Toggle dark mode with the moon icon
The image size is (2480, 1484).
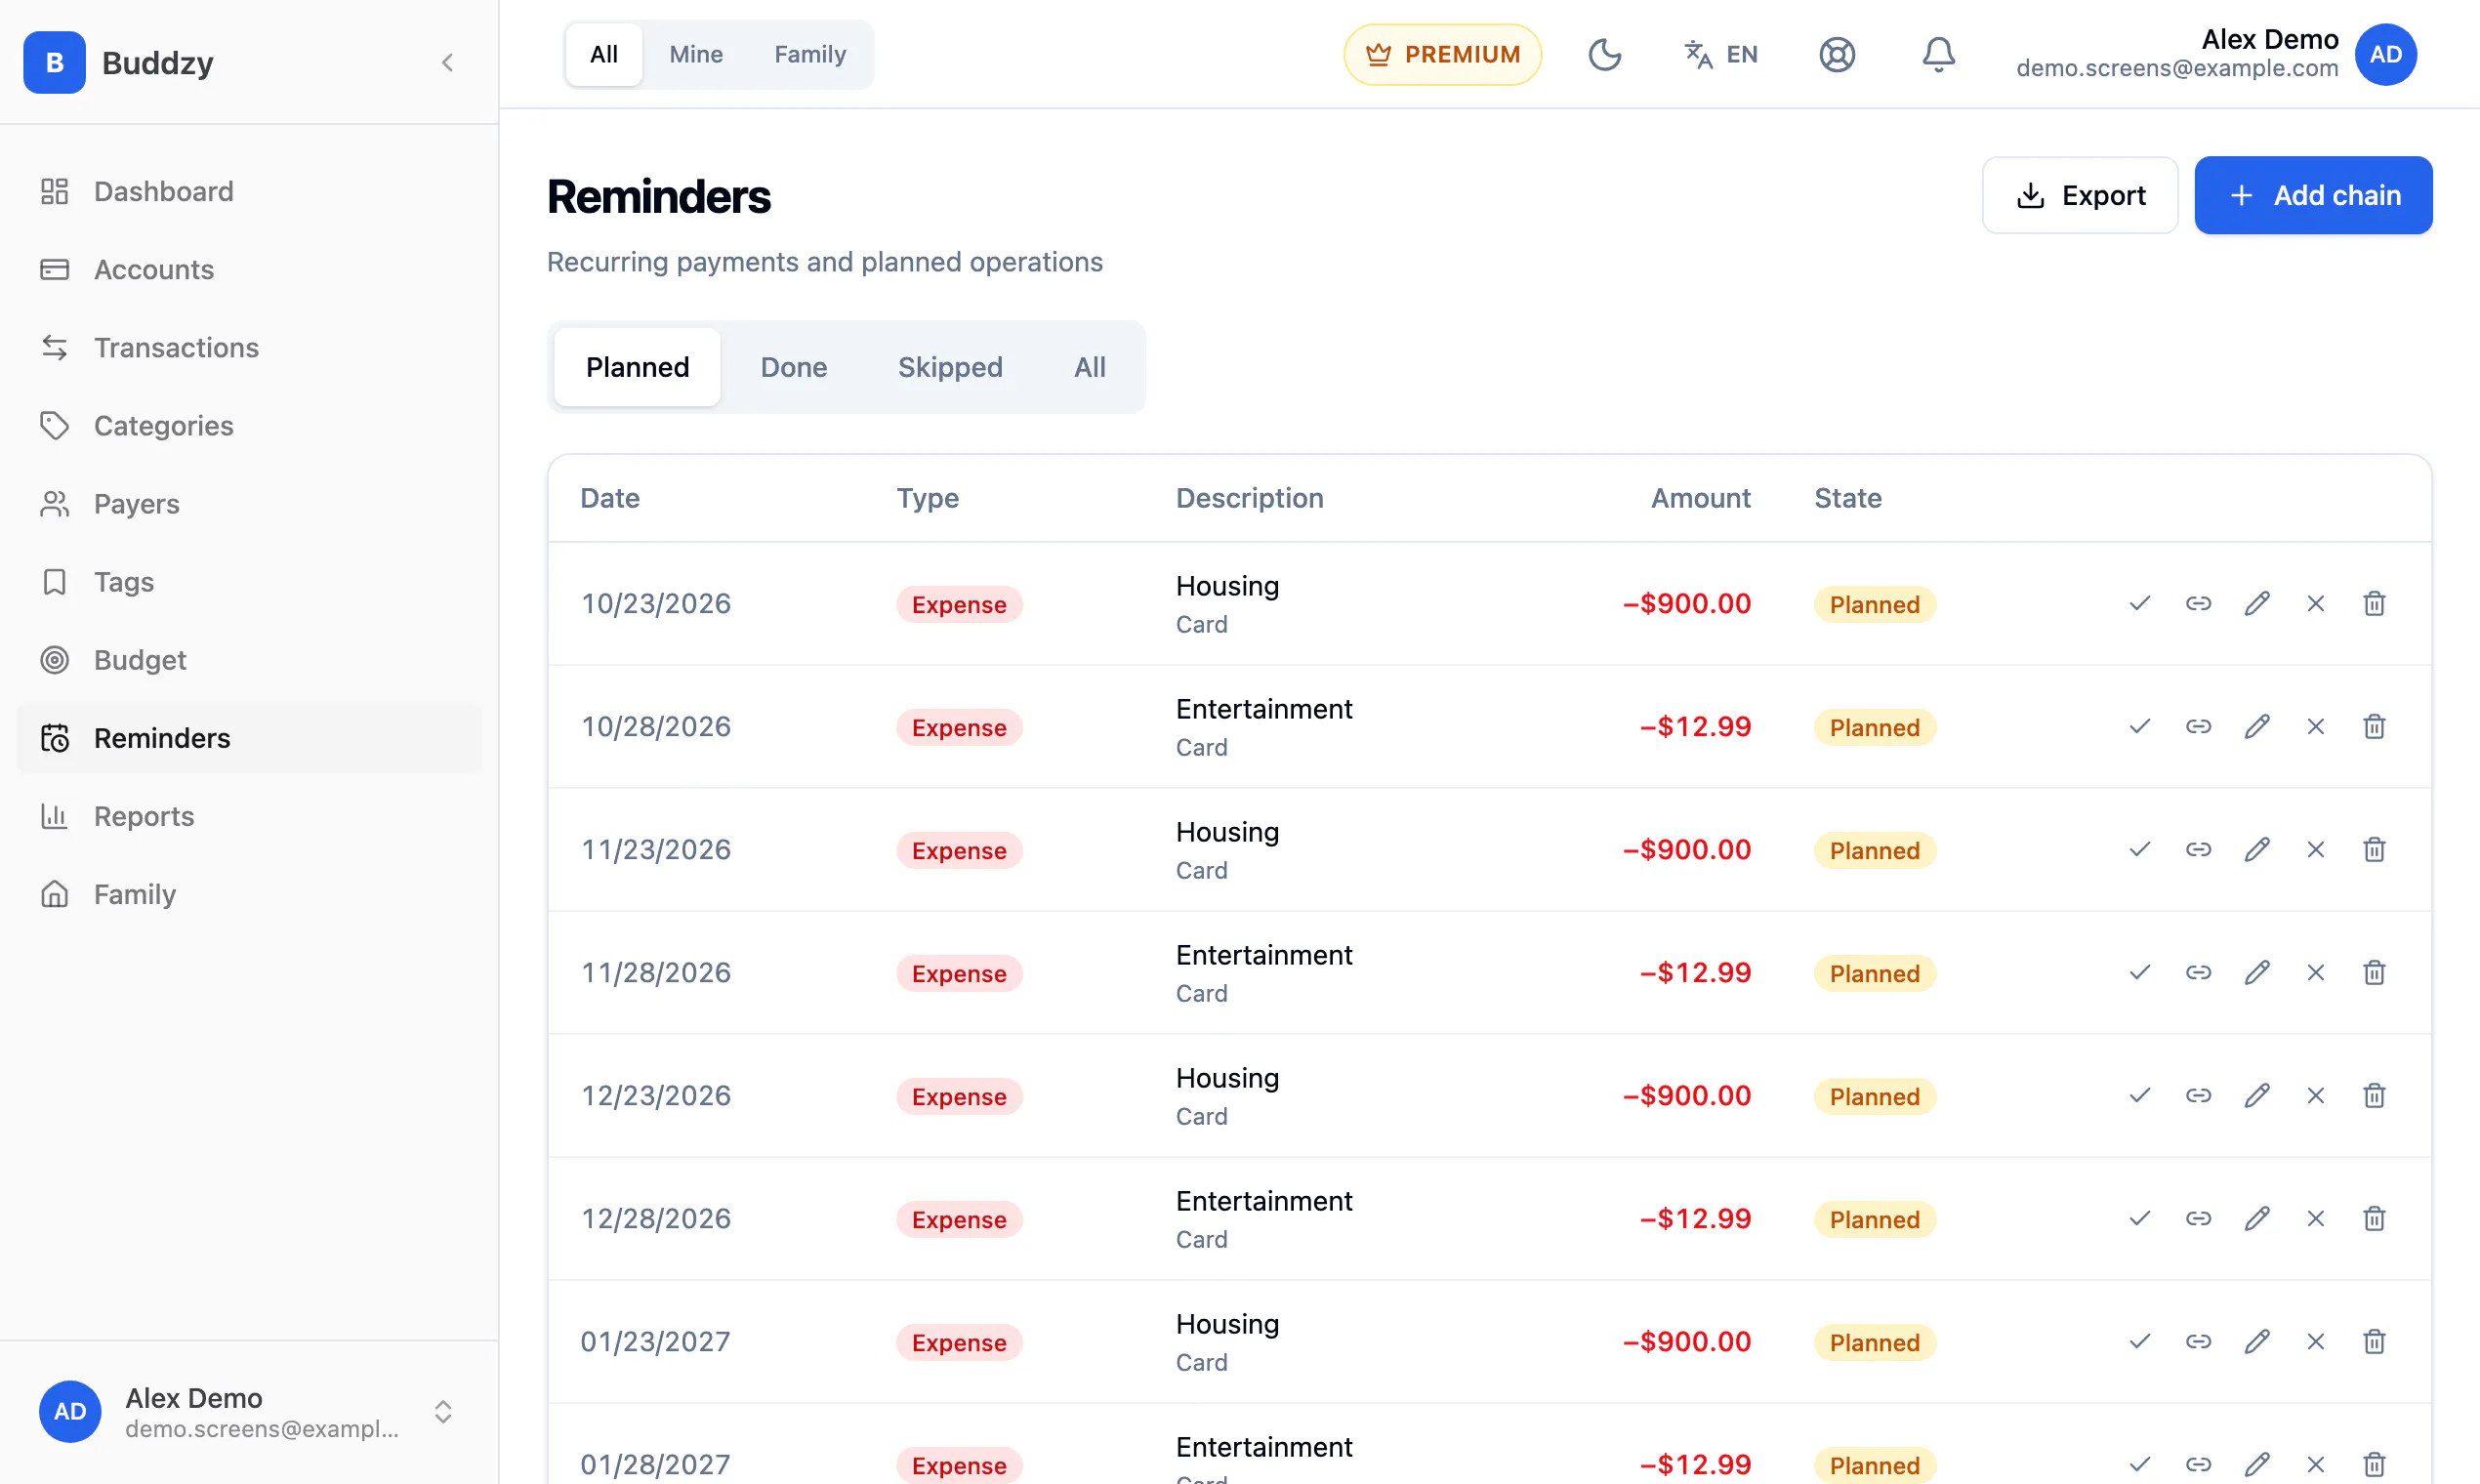coord(1604,54)
